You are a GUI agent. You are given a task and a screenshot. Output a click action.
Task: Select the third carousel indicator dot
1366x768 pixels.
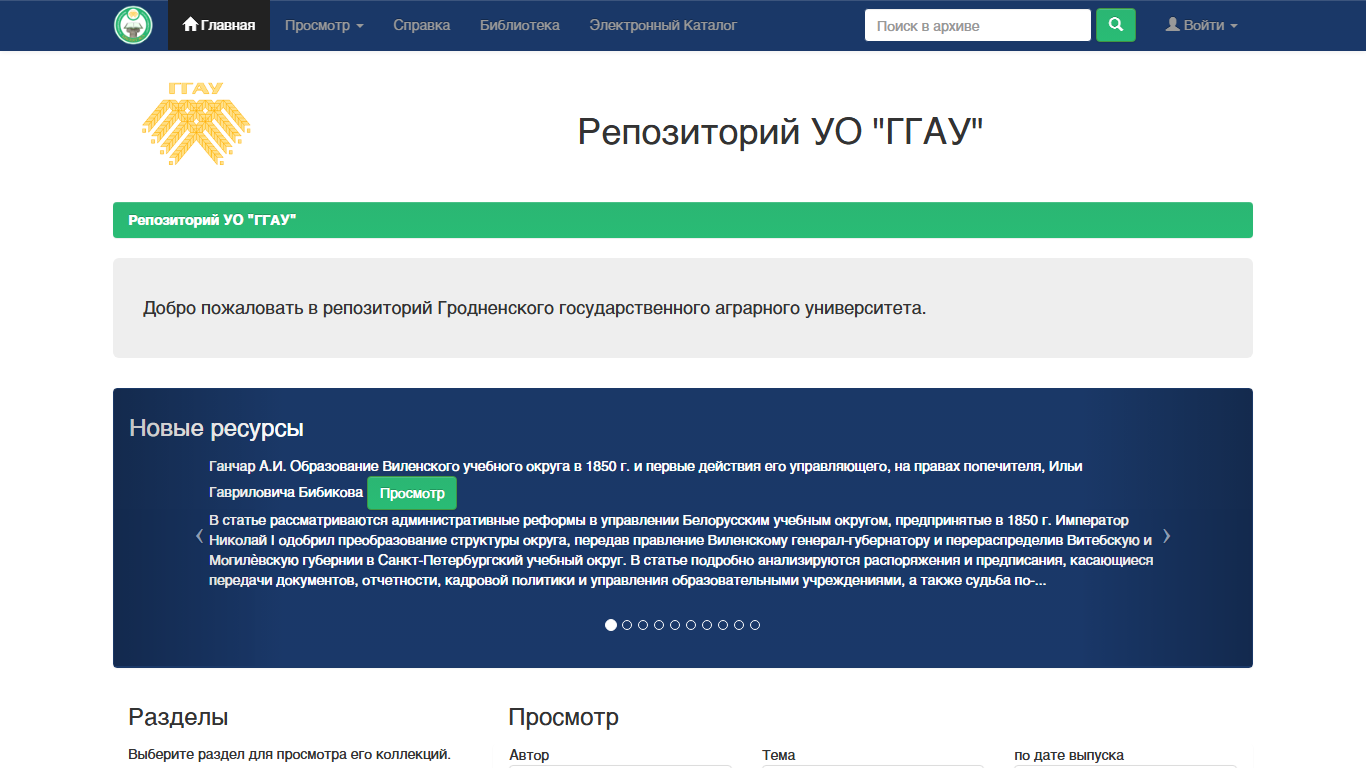(643, 625)
